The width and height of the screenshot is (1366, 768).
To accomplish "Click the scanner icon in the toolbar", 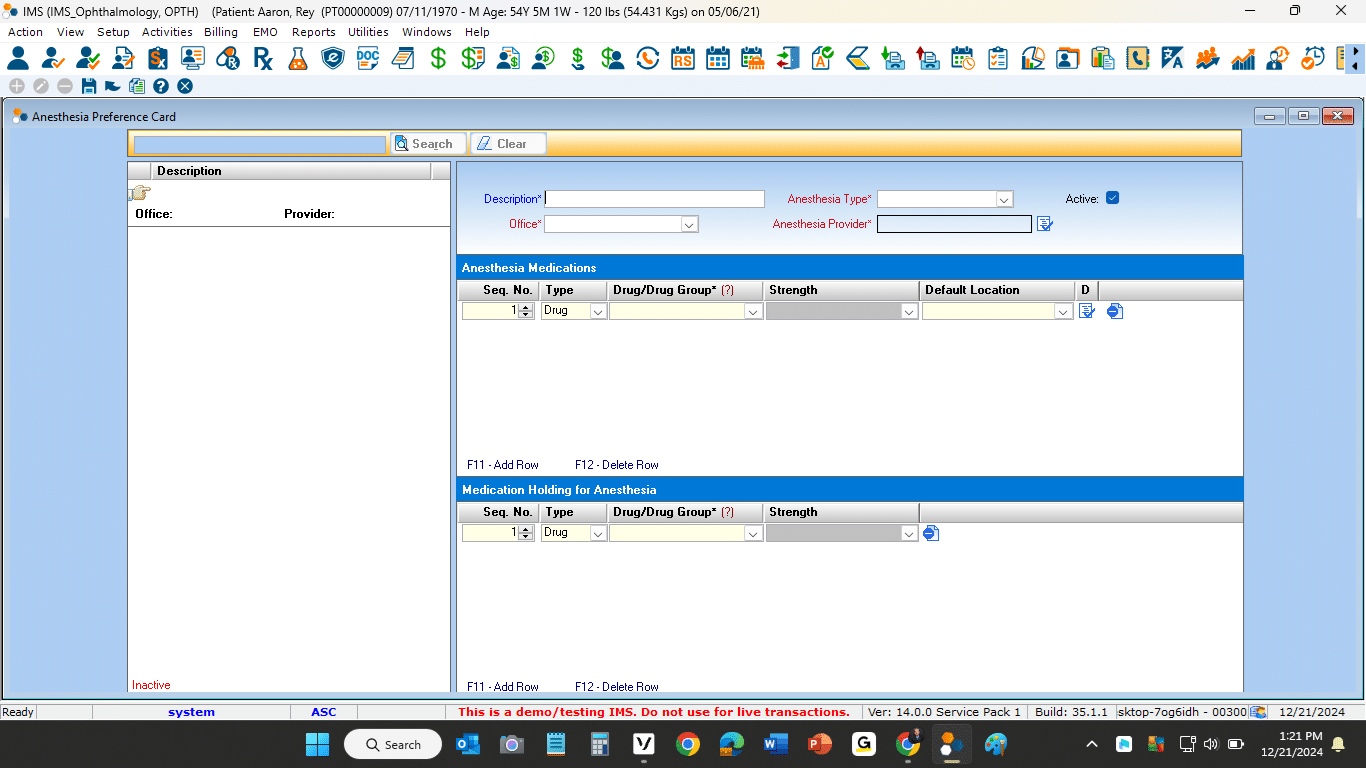I will tap(858, 58).
